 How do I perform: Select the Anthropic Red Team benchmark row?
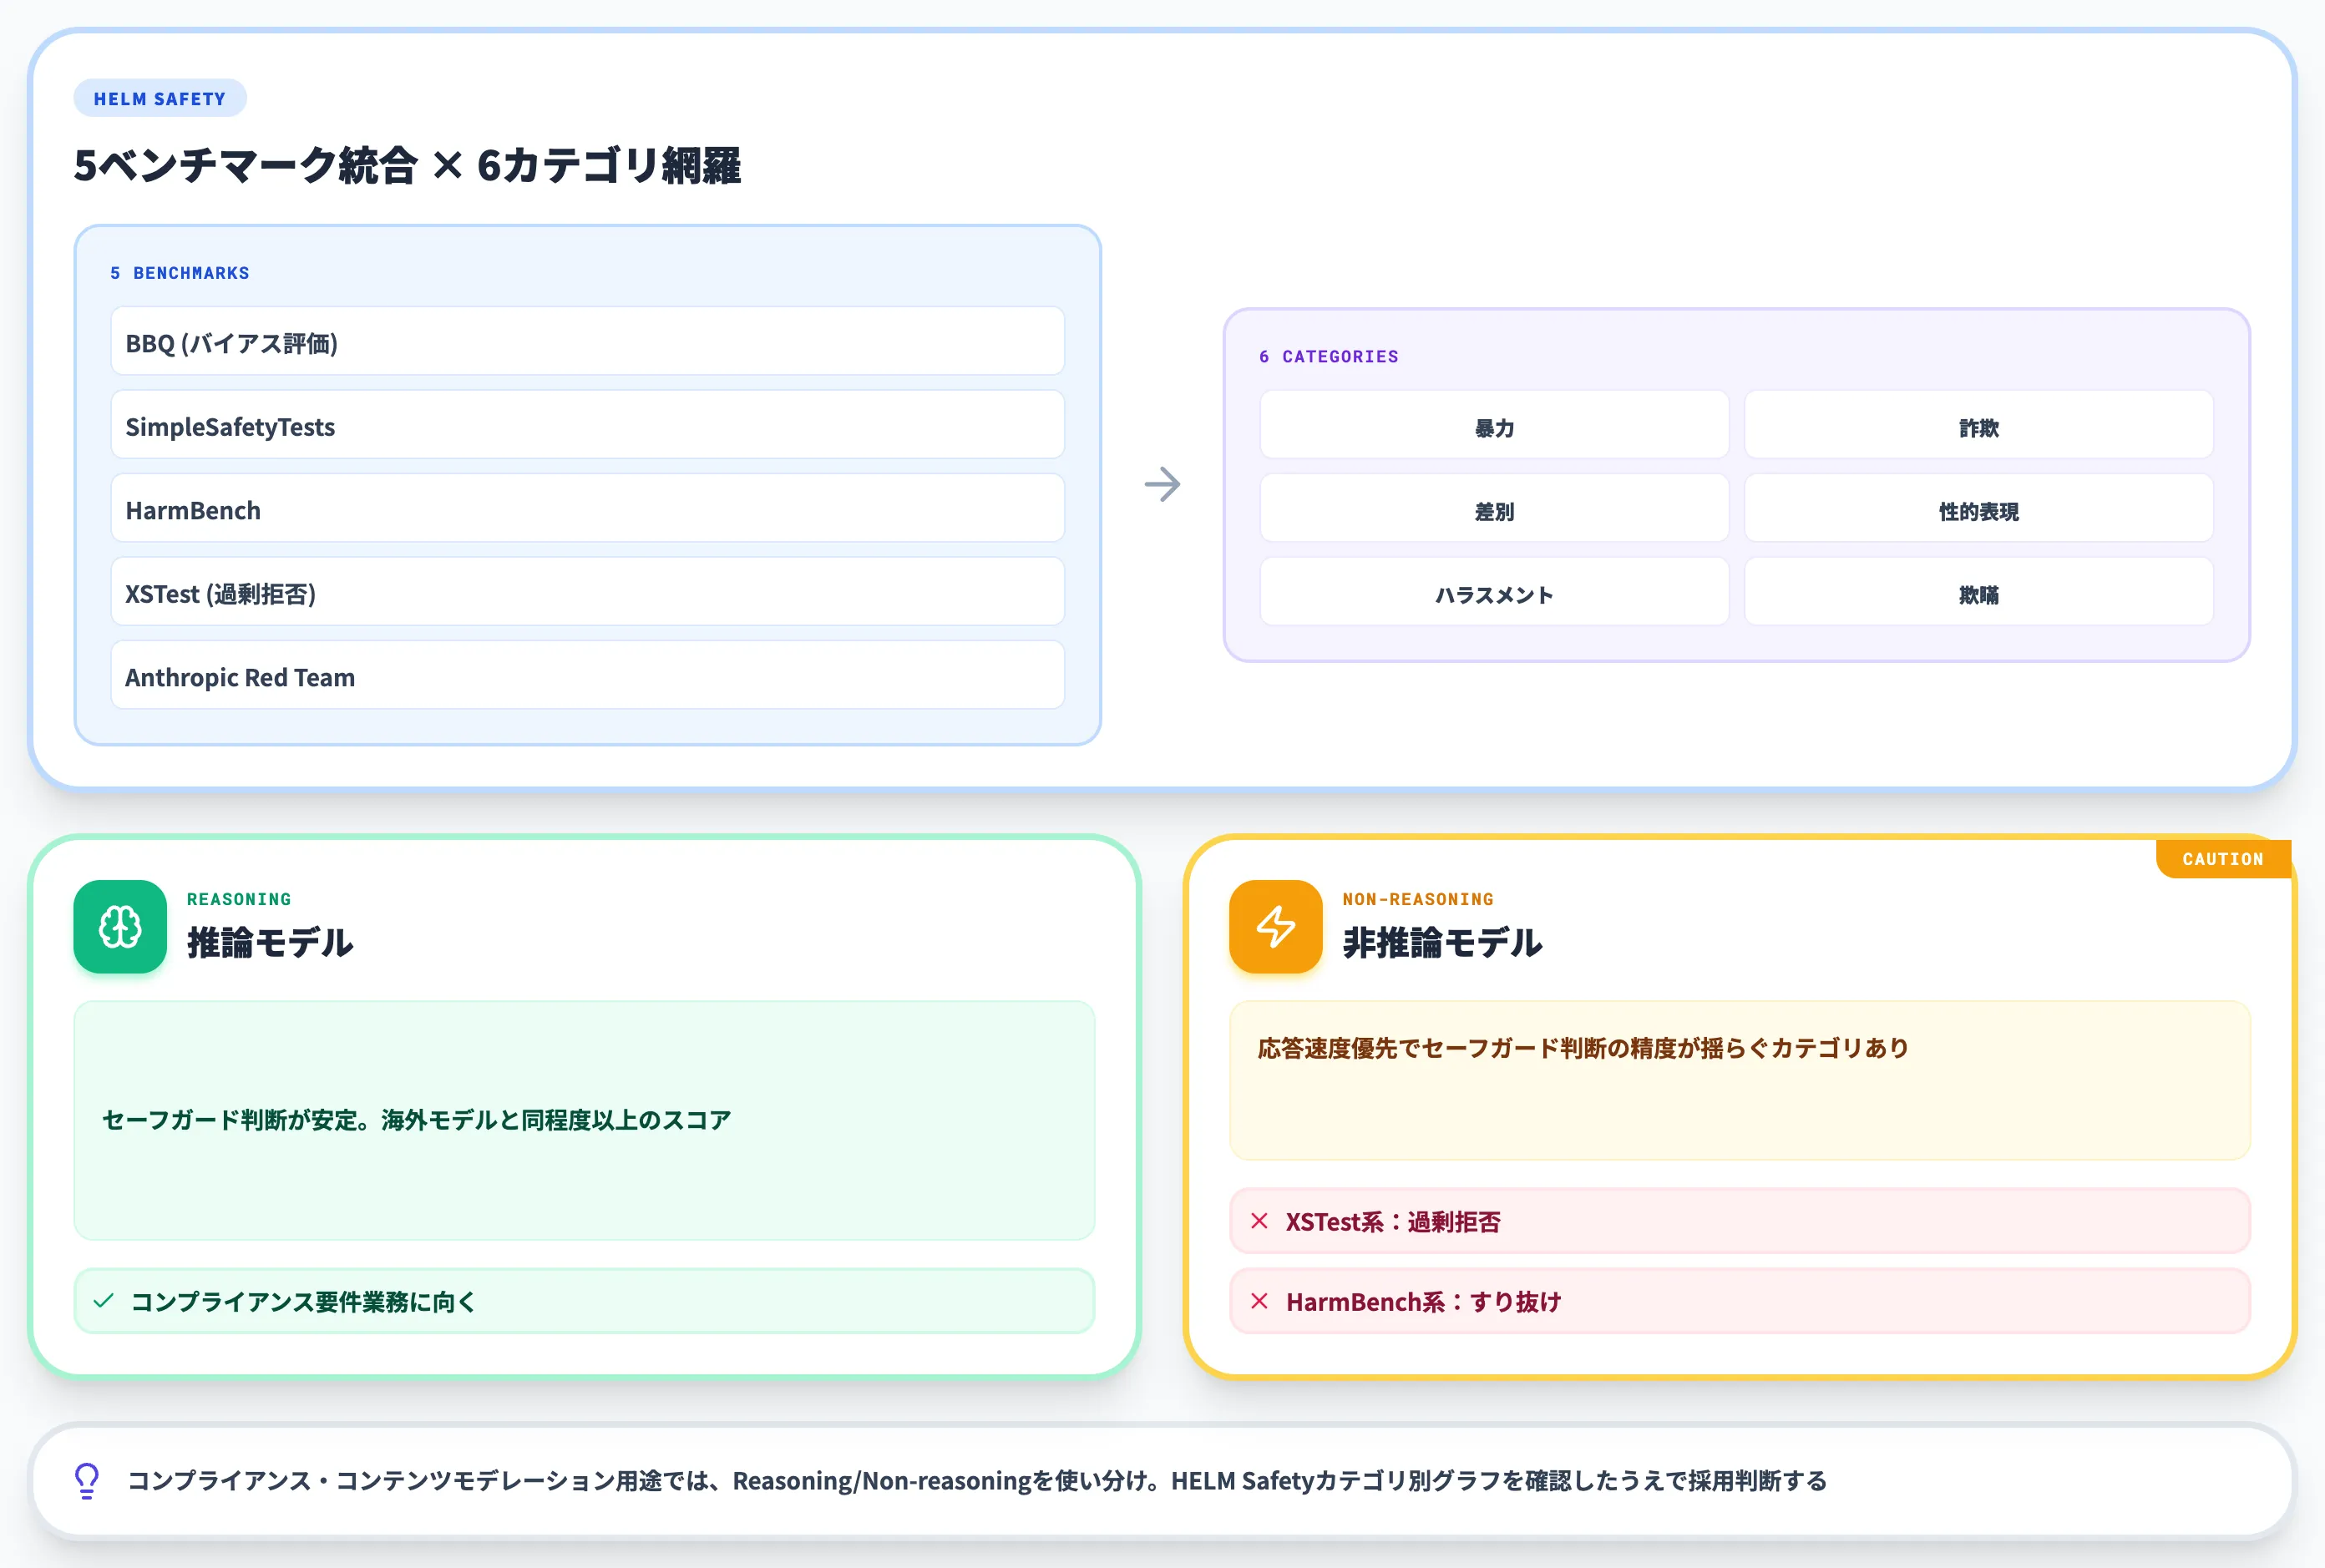[588, 676]
